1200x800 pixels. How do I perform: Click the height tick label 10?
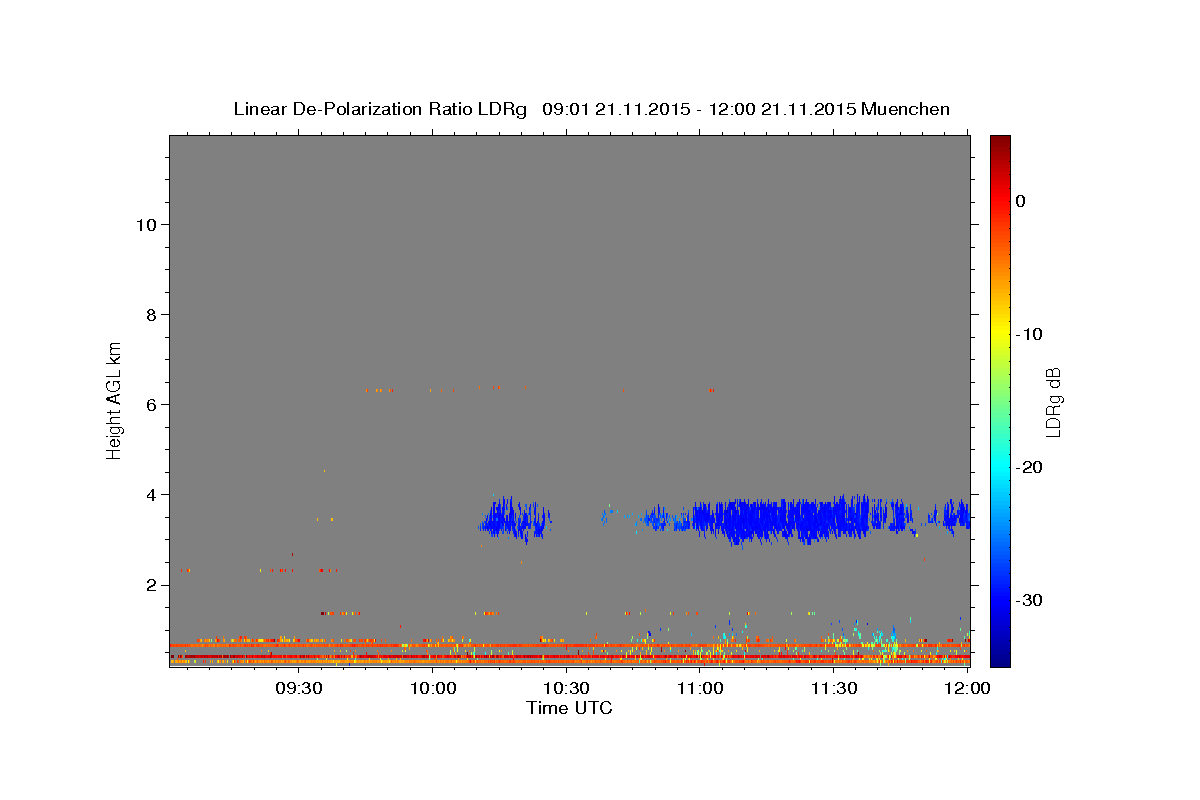pyautogui.click(x=147, y=225)
